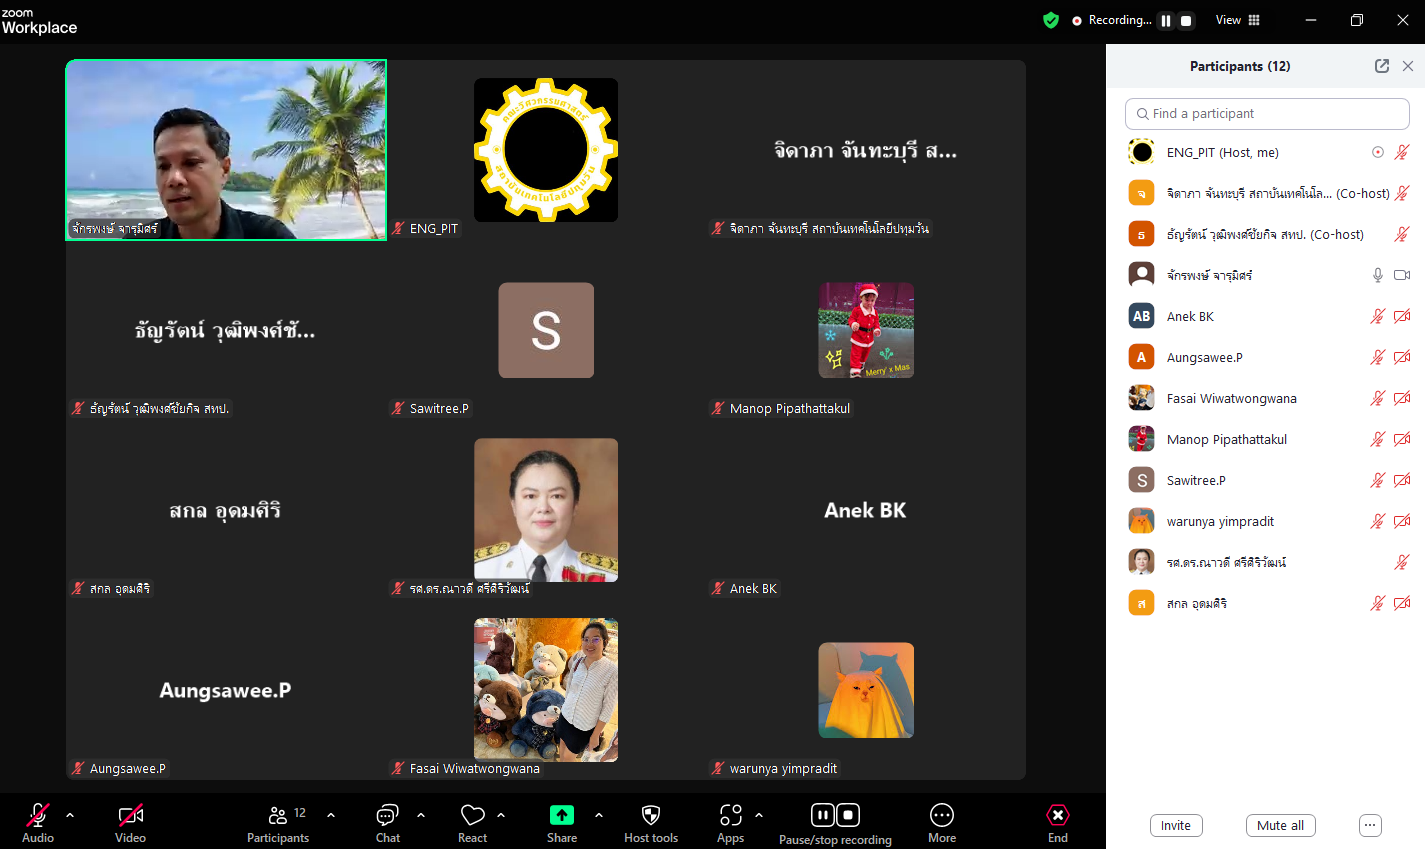Pop out the Participants panel
The height and width of the screenshot is (849, 1425).
pyautogui.click(x=1382, y=66)
